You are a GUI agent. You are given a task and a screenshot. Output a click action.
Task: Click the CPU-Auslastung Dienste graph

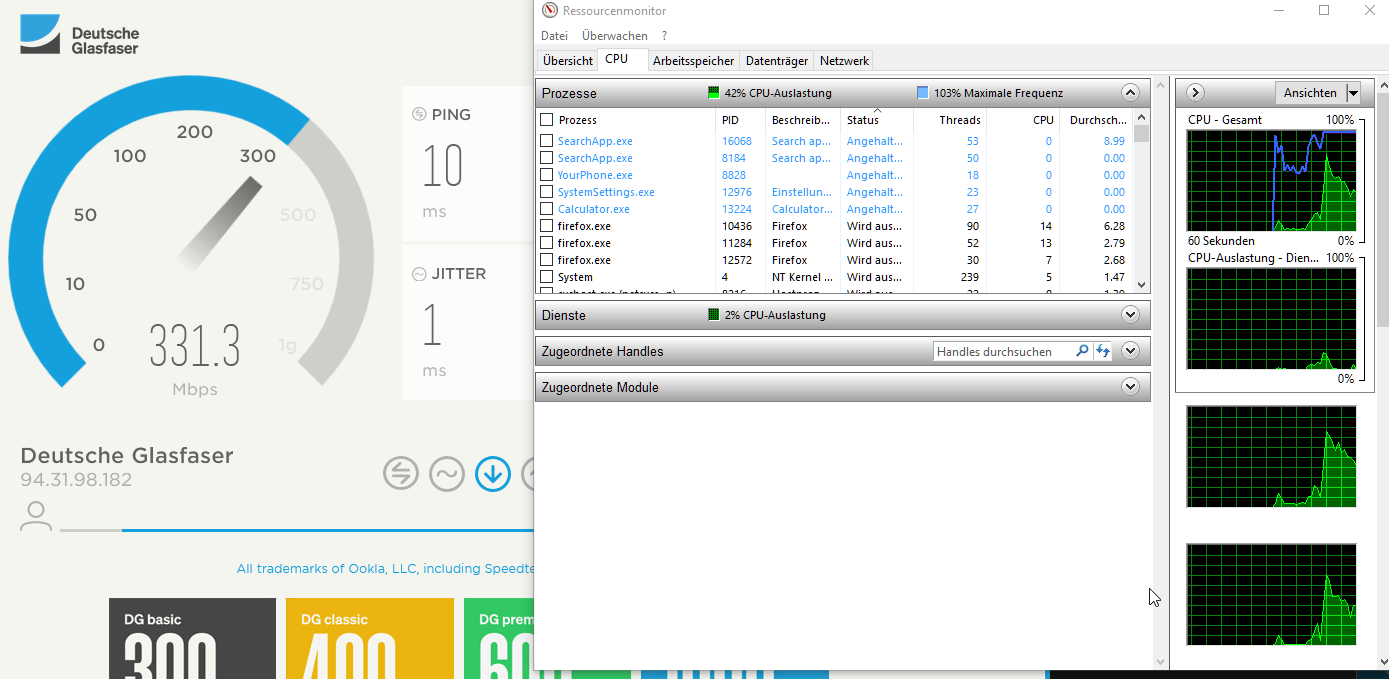point(1271,318)
